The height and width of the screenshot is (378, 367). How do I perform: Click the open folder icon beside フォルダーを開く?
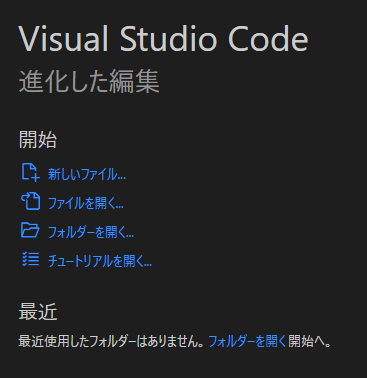click(30, 230)
